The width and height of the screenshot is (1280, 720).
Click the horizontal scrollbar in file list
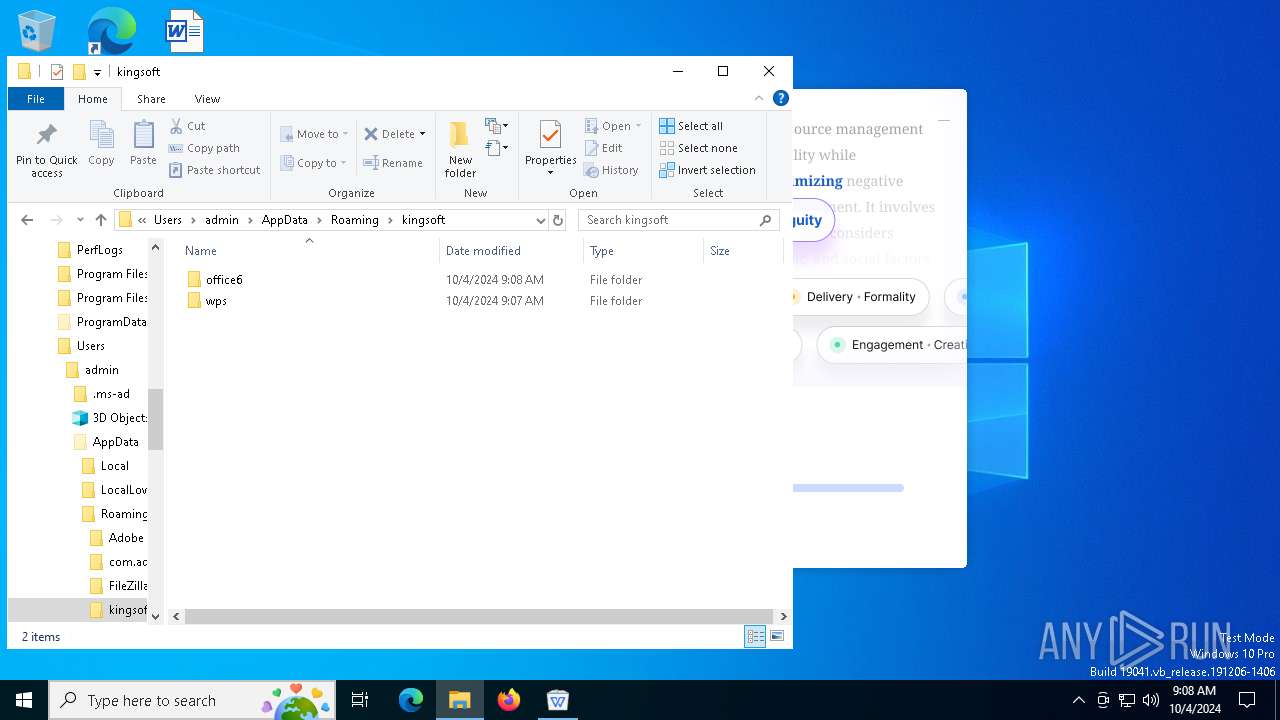[479, 616]
